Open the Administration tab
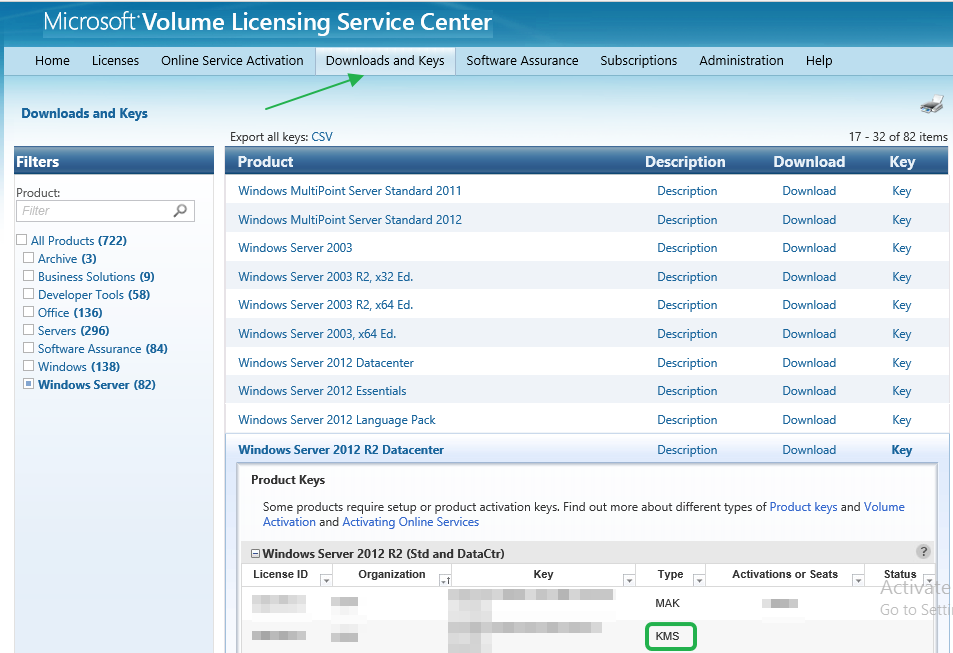This screenshot has width=953, height=653. [741, 61]
